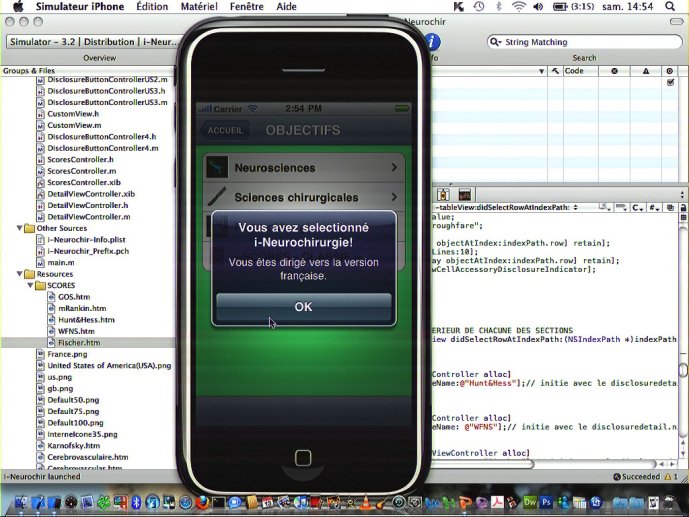The image size is (689, 517).
Task: Click the editor pane stepper arrows
Action: click(682, 194)
